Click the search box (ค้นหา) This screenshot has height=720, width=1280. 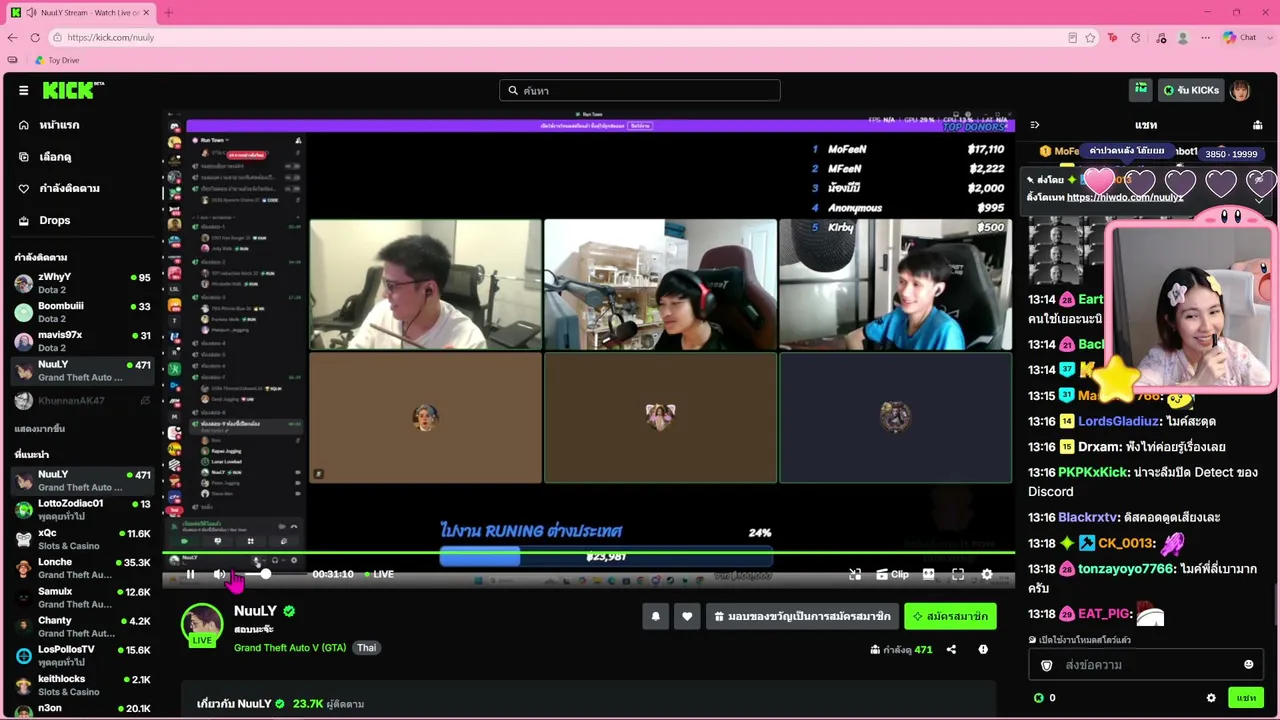pos(640,90)
